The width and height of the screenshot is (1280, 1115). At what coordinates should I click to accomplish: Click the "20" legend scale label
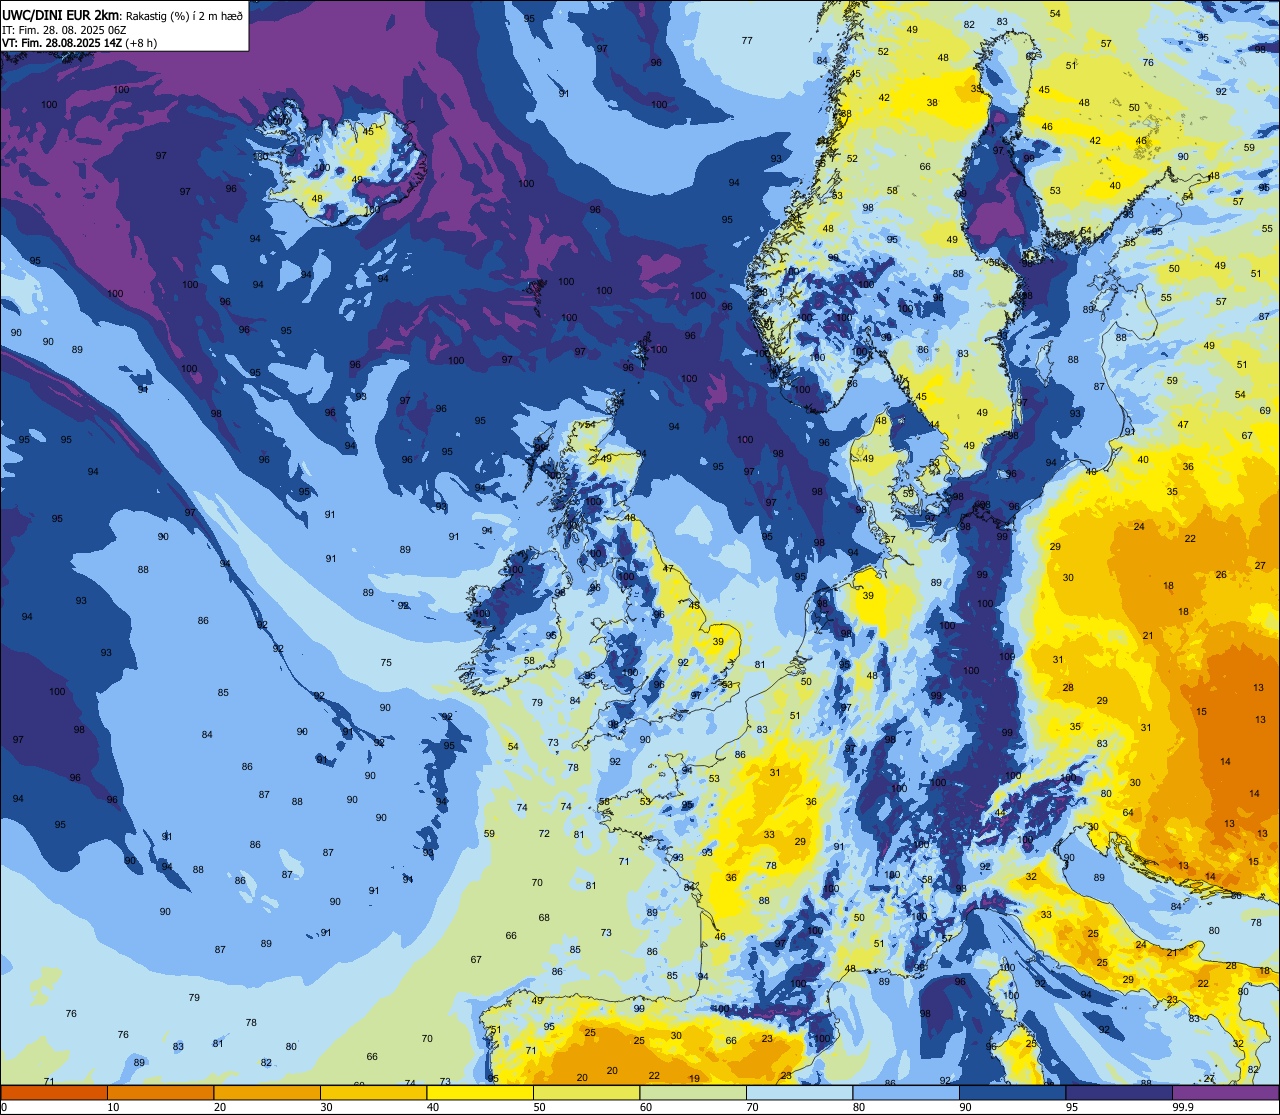220,1107
